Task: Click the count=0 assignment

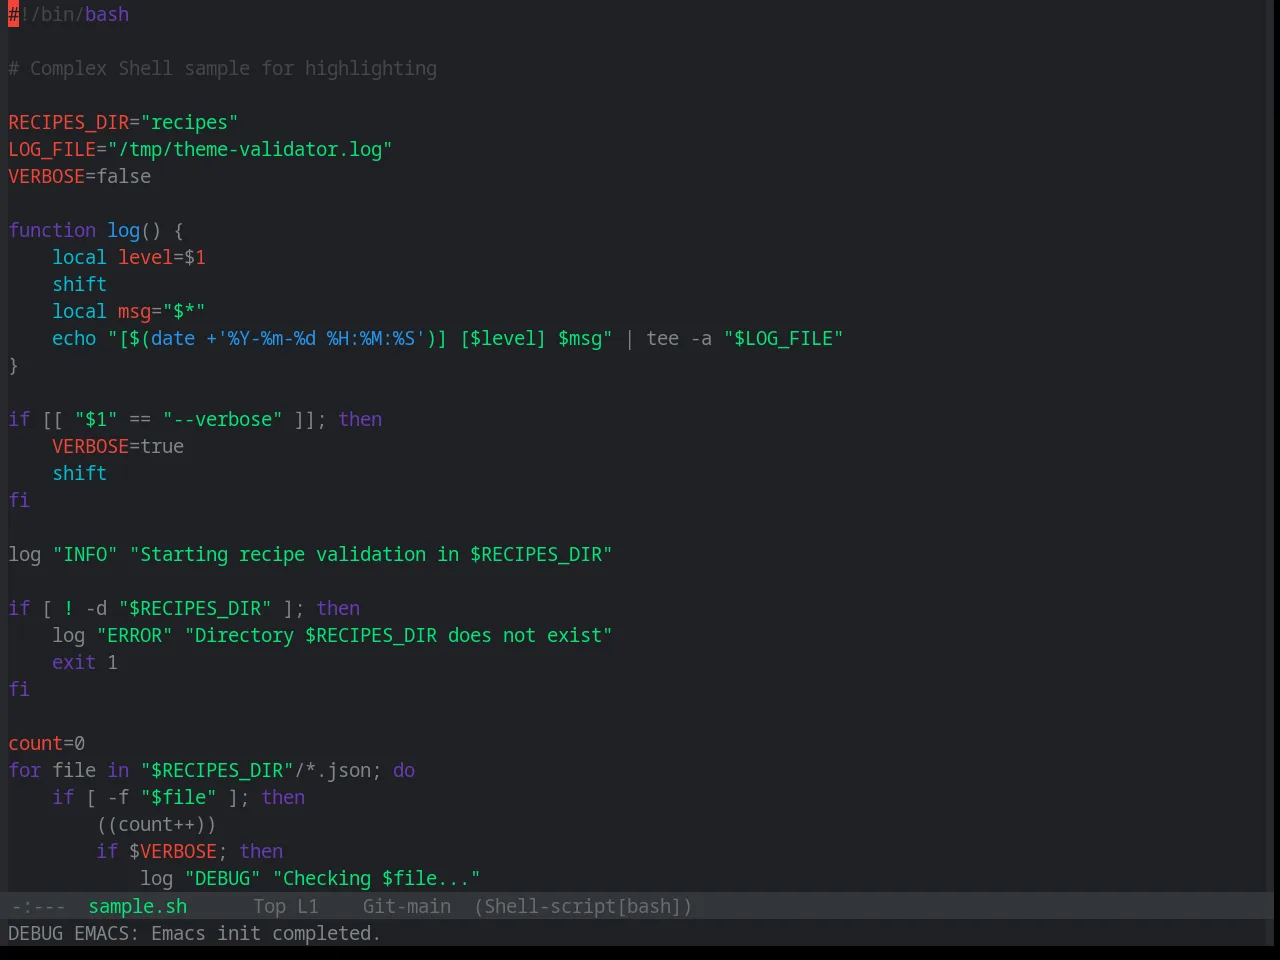Action: point(47,743)
